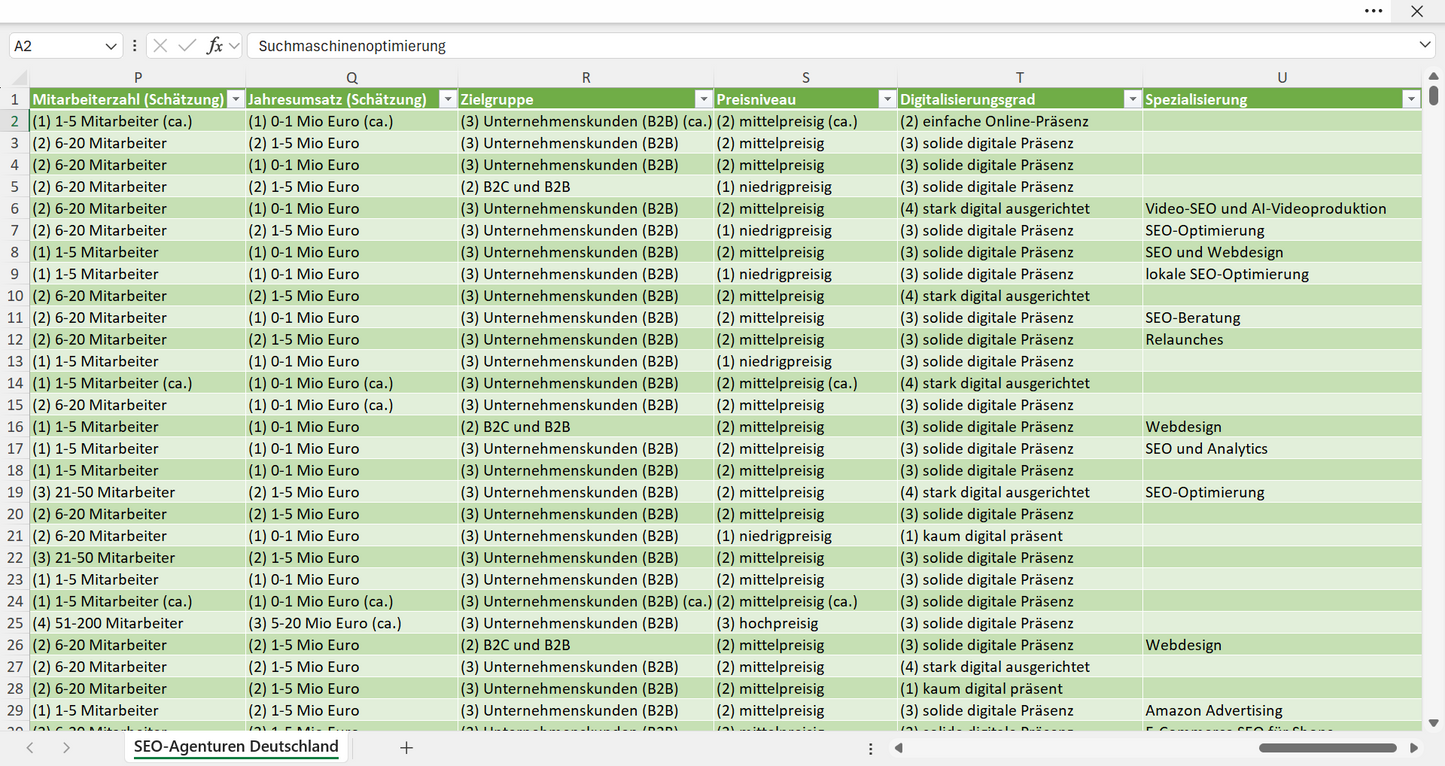Select cell 'SEO und Webdesign'
The image size is (1445, 766).
coord(1282,252)
